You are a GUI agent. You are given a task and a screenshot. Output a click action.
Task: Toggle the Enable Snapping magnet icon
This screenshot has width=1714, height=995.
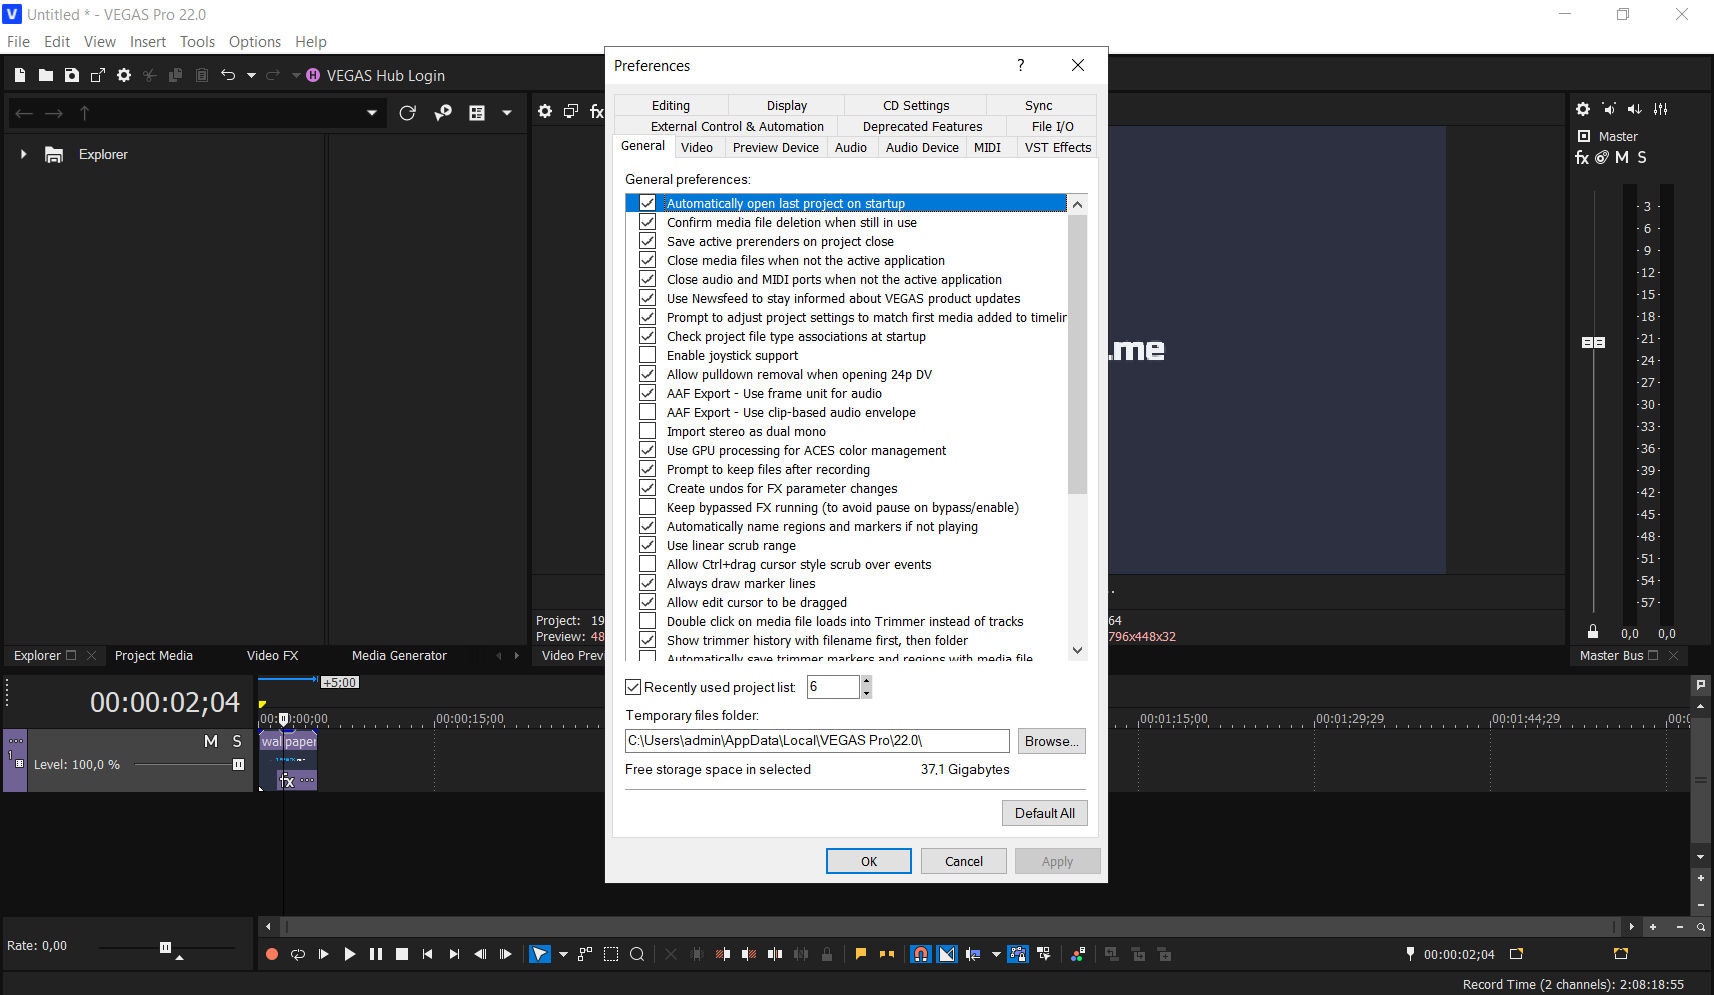pos(921,954)
